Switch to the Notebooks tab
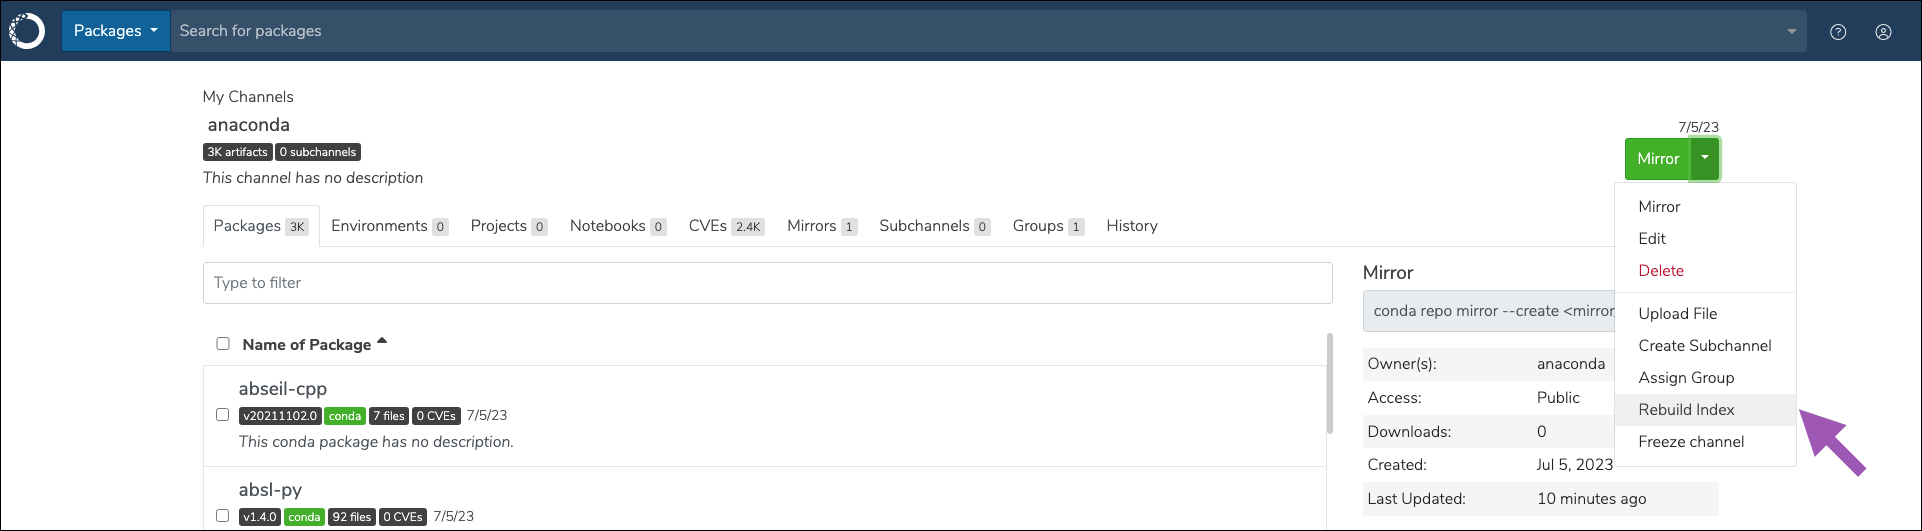This screenshot has width=1922, height=531. (x=618, y=226)
